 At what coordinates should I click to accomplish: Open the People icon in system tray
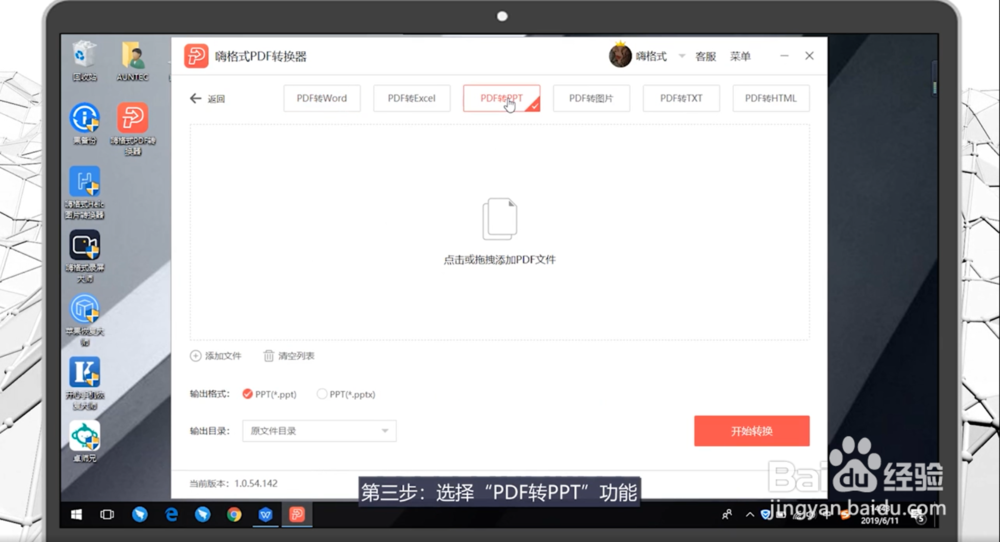point(726,514)
